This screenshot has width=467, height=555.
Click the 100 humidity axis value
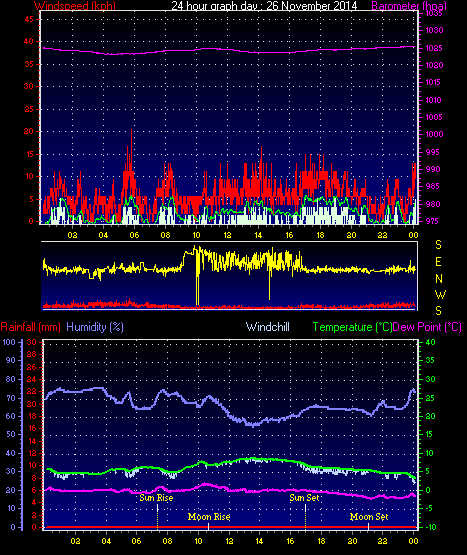pyautogui.click(x=9, y=342)
